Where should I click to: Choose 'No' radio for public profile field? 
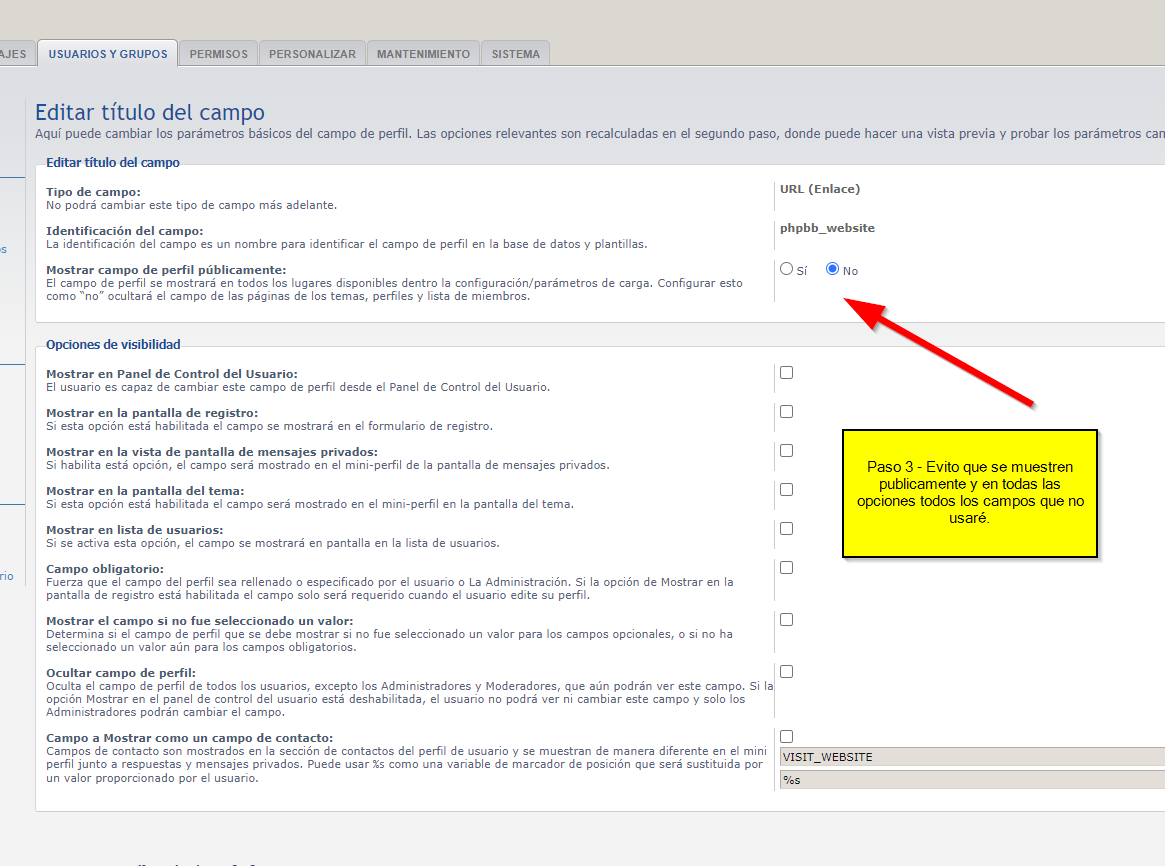click(x=832, y=269)
